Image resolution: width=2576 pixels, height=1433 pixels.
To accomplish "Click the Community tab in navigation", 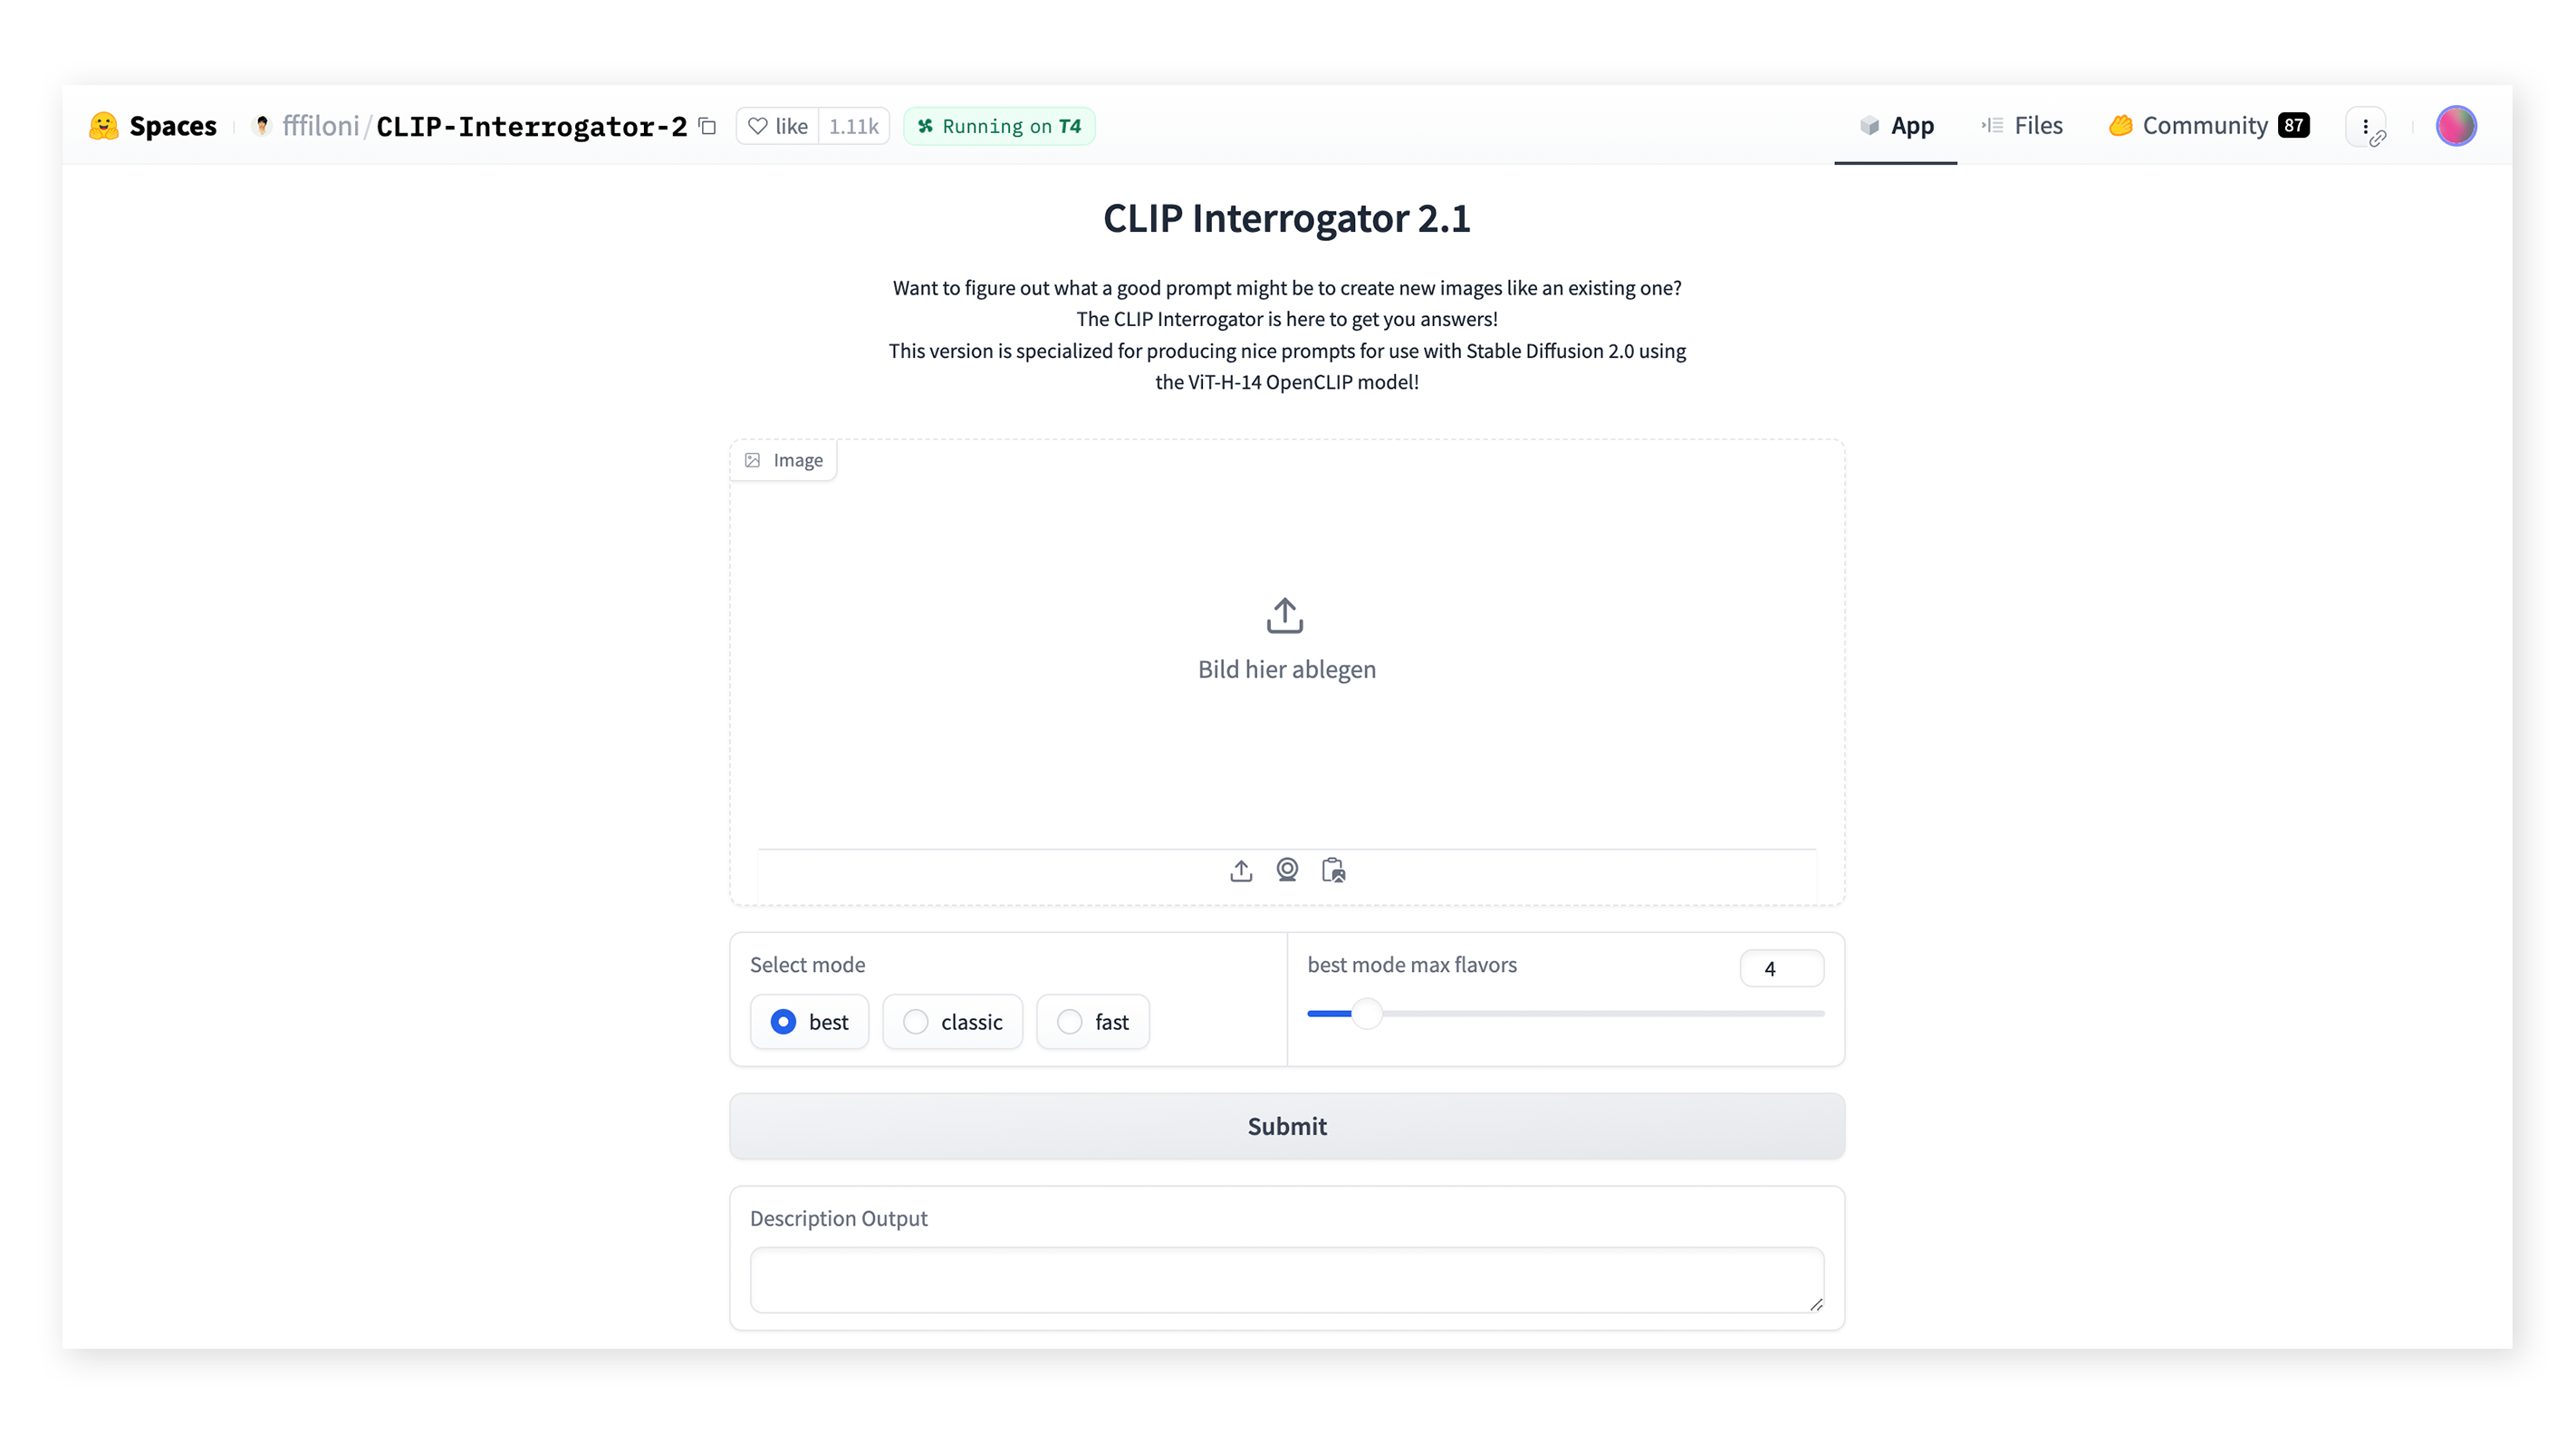I will point(2206,125).
